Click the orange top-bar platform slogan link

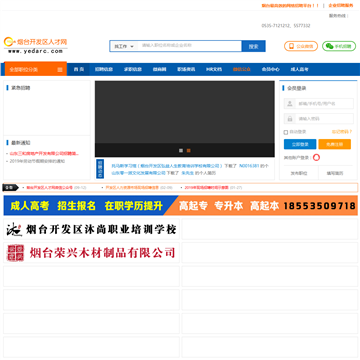(290, 6)
